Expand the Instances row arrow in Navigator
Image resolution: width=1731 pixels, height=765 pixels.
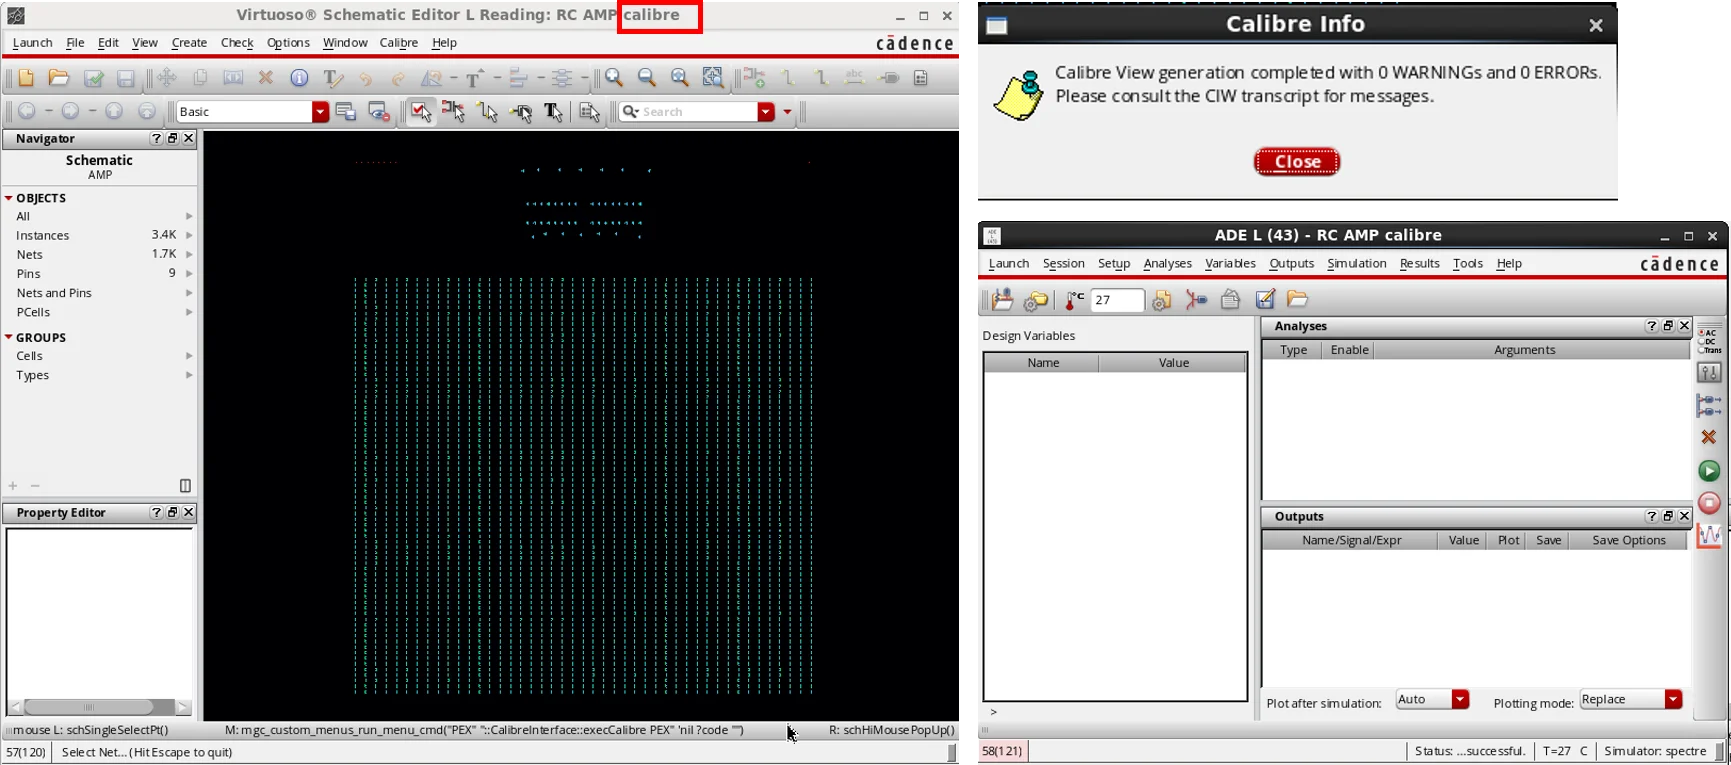(189, 235)
